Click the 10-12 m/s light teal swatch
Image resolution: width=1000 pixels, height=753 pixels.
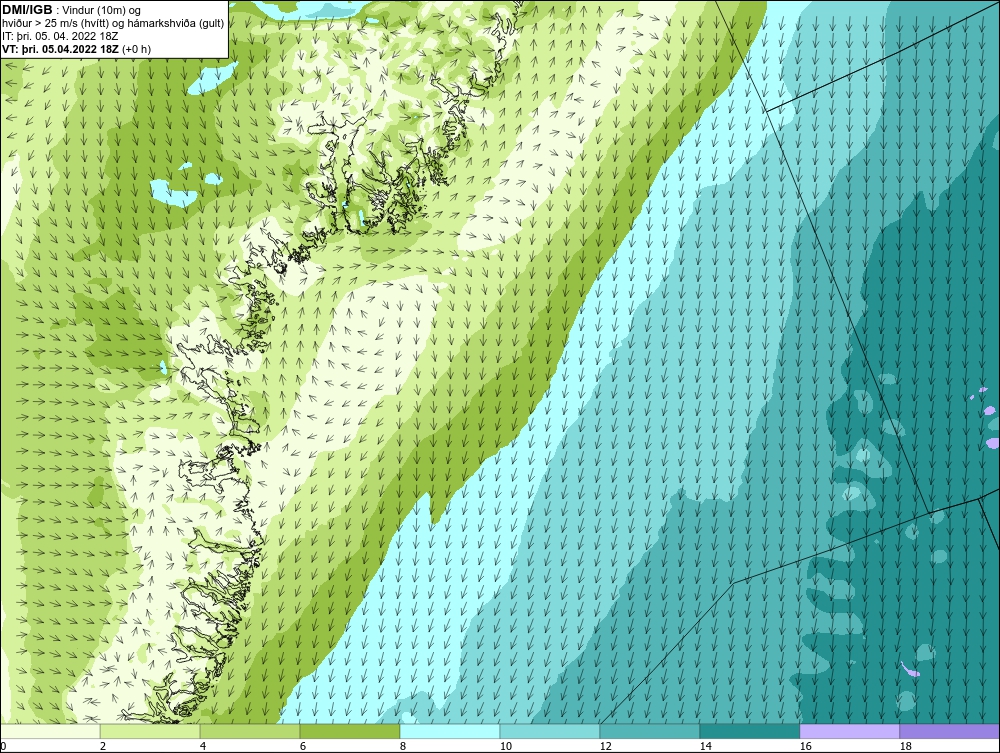click(x=550, y=731)
